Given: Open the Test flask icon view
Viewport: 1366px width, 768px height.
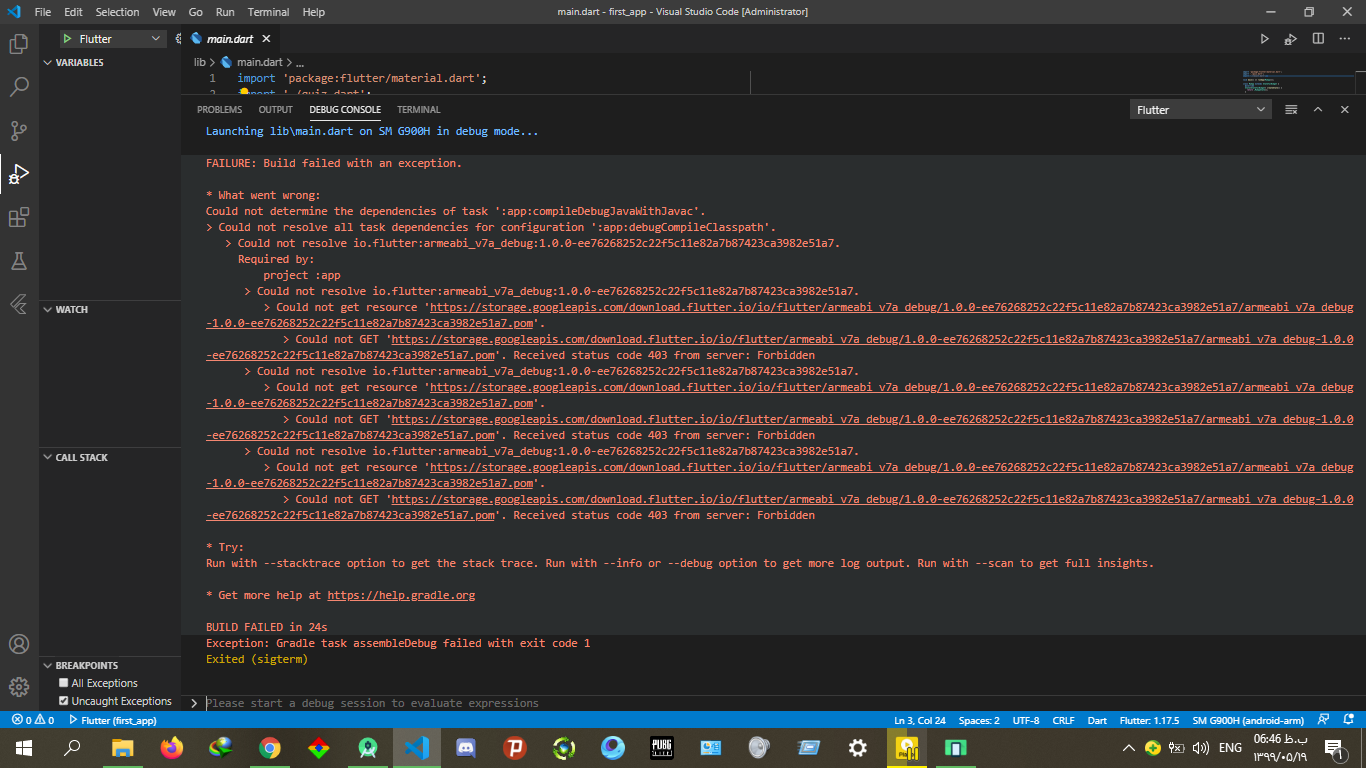Looking at the screenshot, I should click(x=19, y=261).
